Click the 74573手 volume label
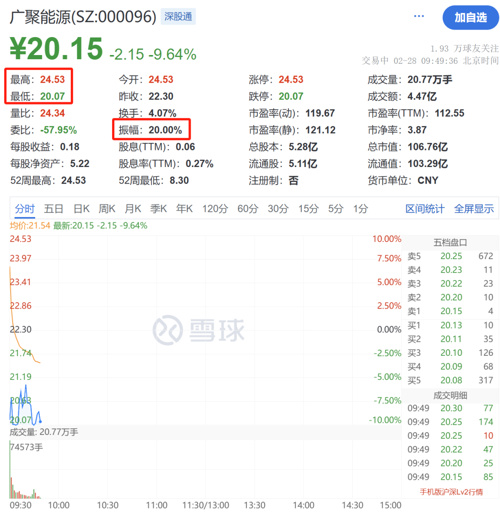Viewport: 500px width, 514px height. click(26, 447)
